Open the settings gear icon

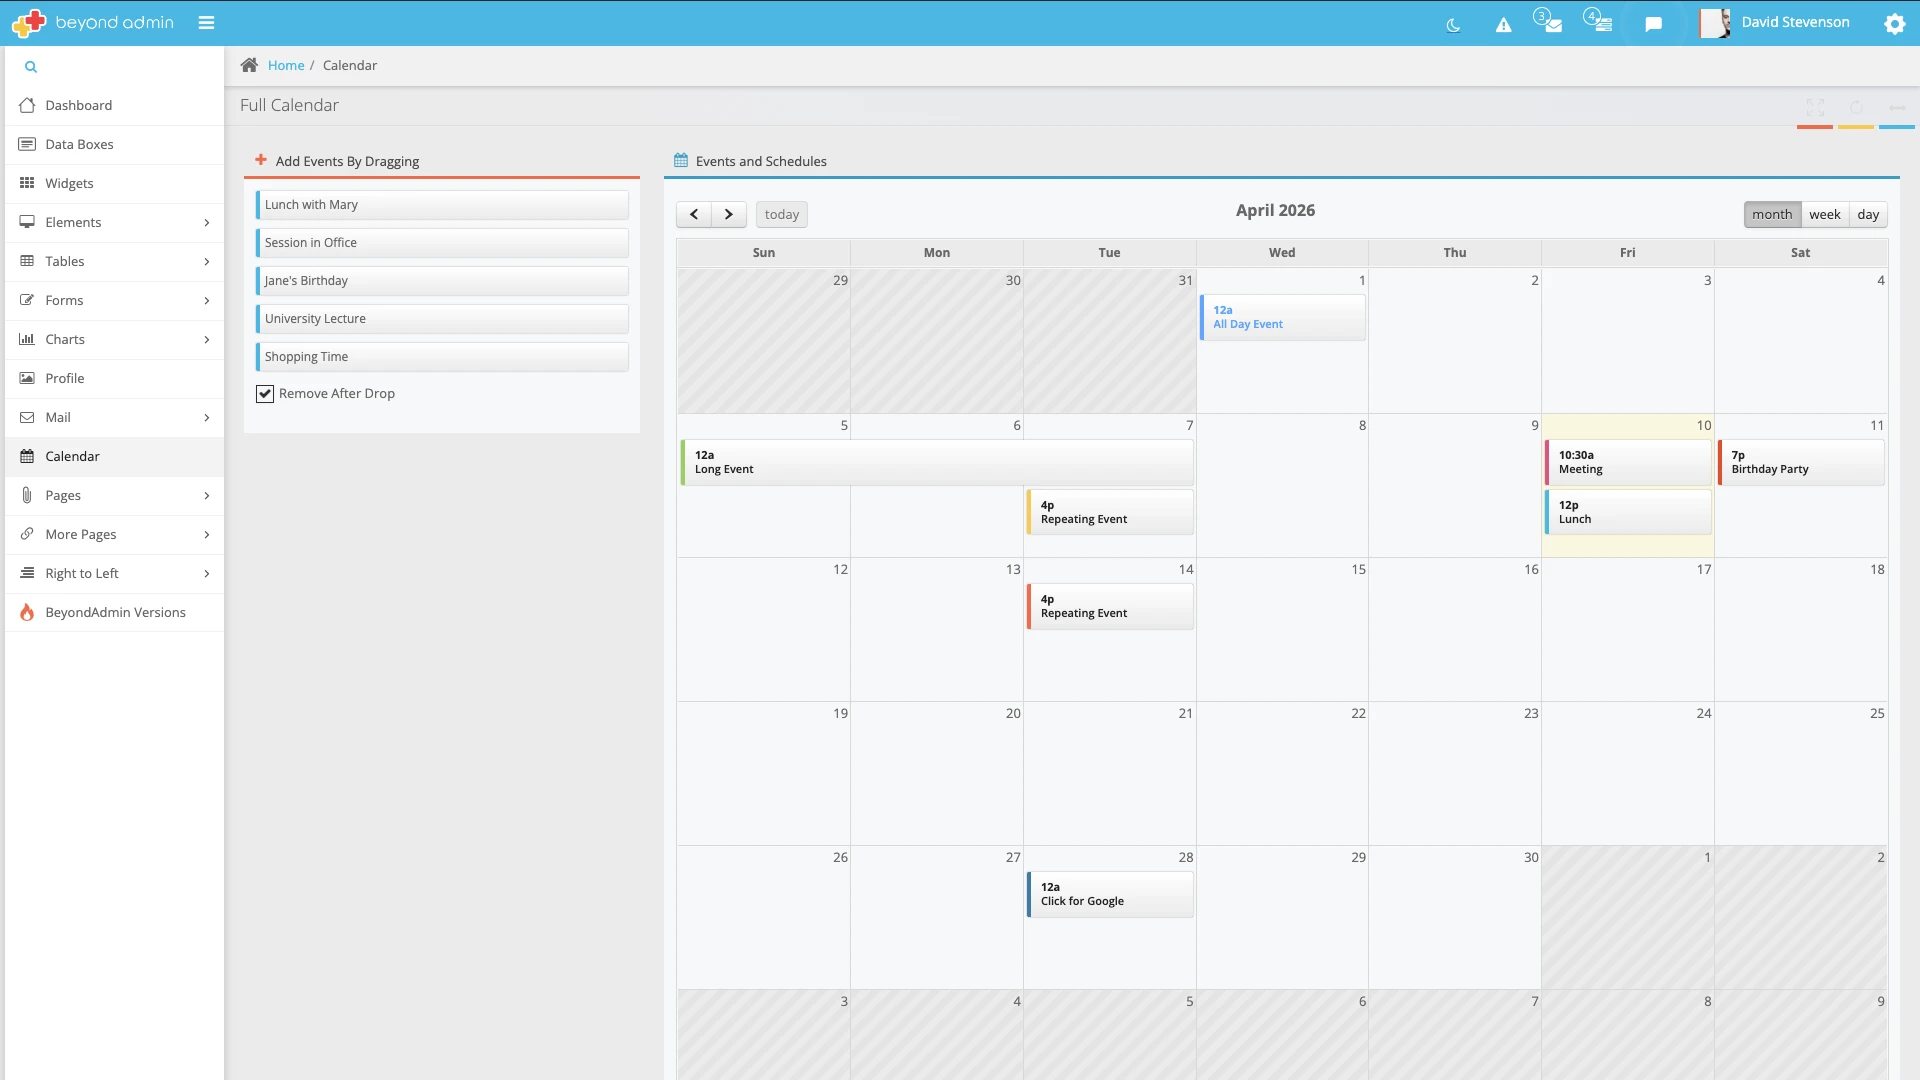[1894, 23]
